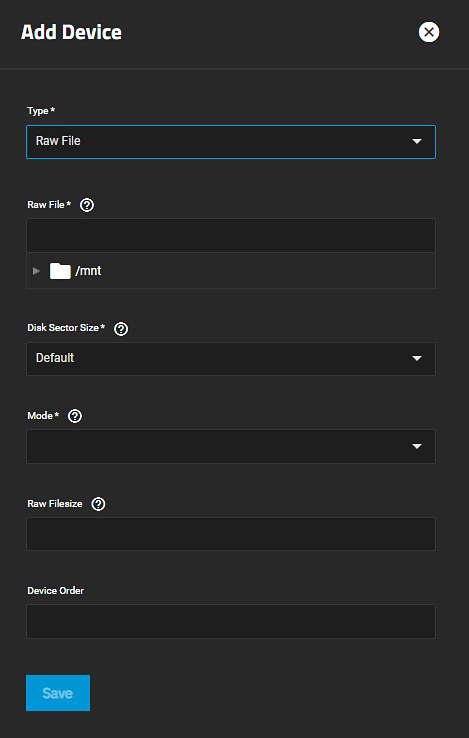Click the Add Device heading
Screen dimensions: 469x738
pyautogui.click(x=72, y=32)
